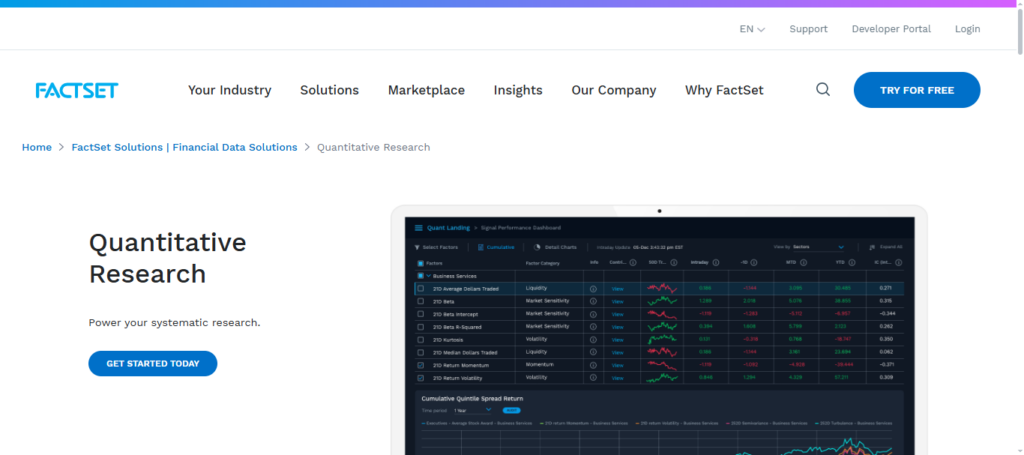Image resolution: width=1024 pixels, height=455 pixels.
Task: Open the Solutions menu
Action: (x=329, y=90)
